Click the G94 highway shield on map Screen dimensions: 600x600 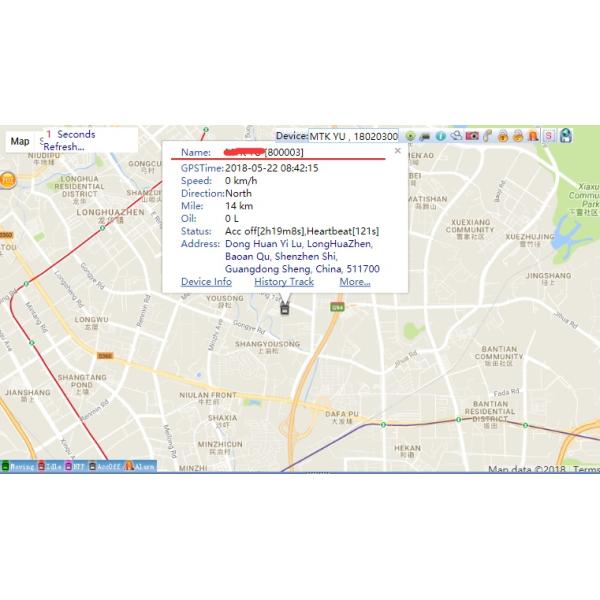(x=336, y=308)
